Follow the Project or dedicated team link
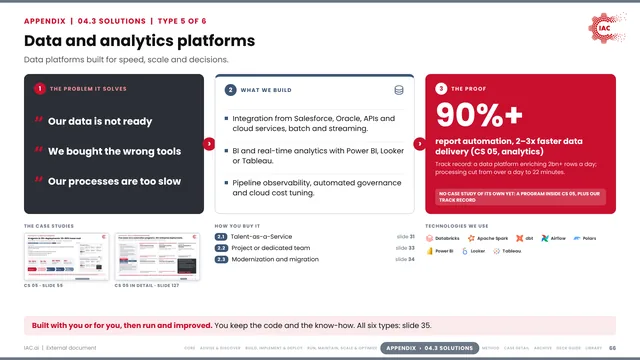640x360 pixels. click(x=271, y=248)
